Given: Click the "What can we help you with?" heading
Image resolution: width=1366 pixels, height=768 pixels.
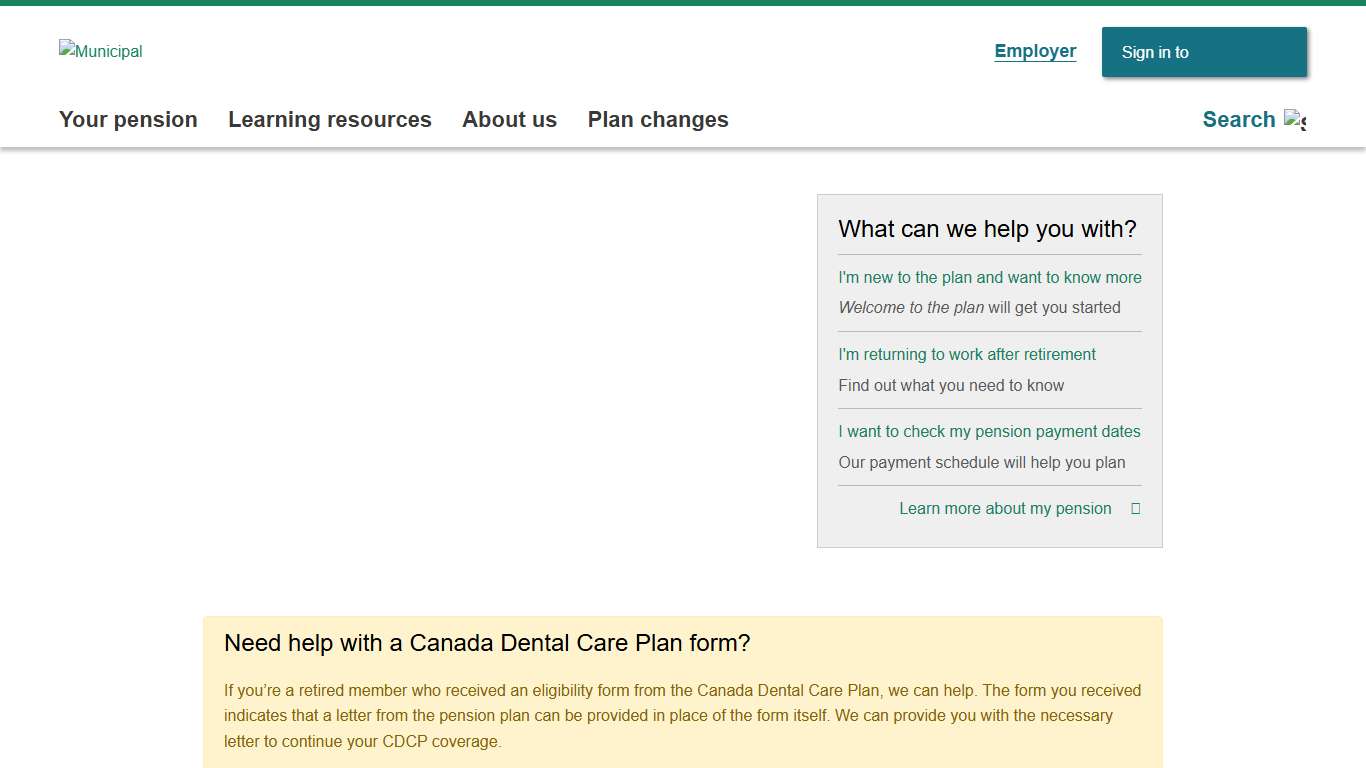Looking at the screenshot, I should [x=987, y=229].
